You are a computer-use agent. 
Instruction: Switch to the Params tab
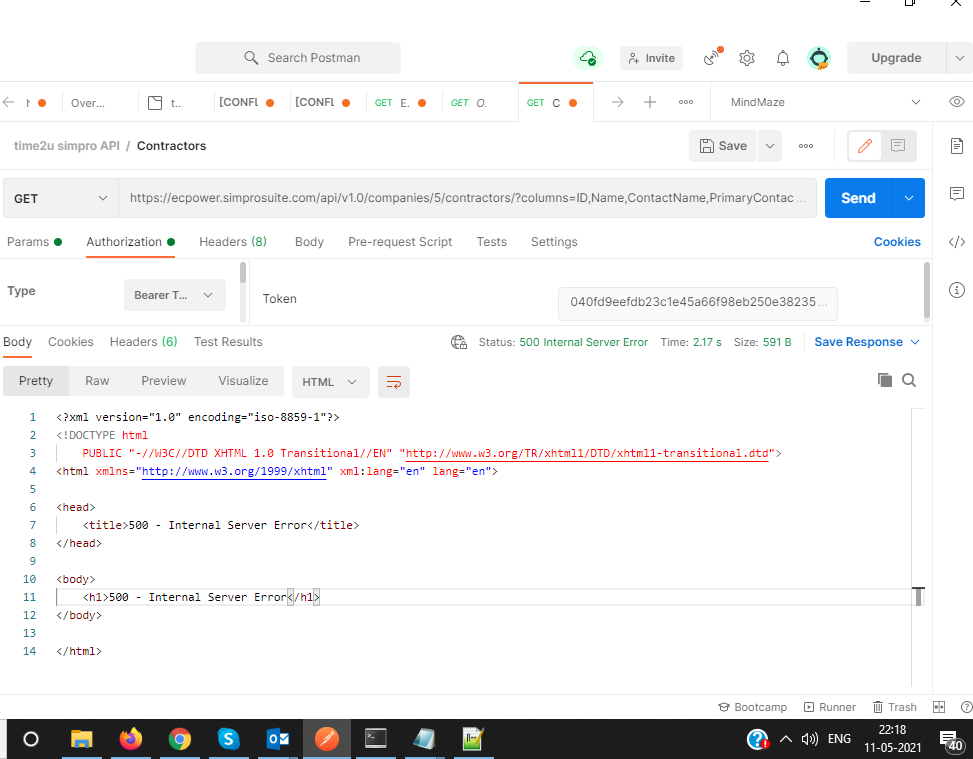click(34, 242)
